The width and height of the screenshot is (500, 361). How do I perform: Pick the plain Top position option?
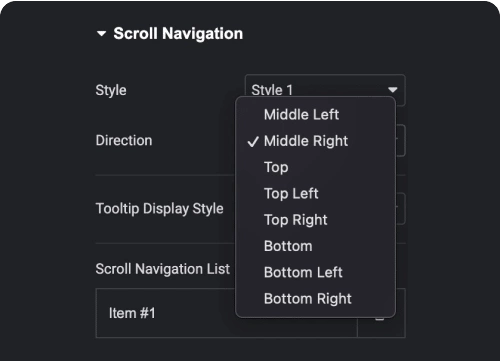point(276,167)
